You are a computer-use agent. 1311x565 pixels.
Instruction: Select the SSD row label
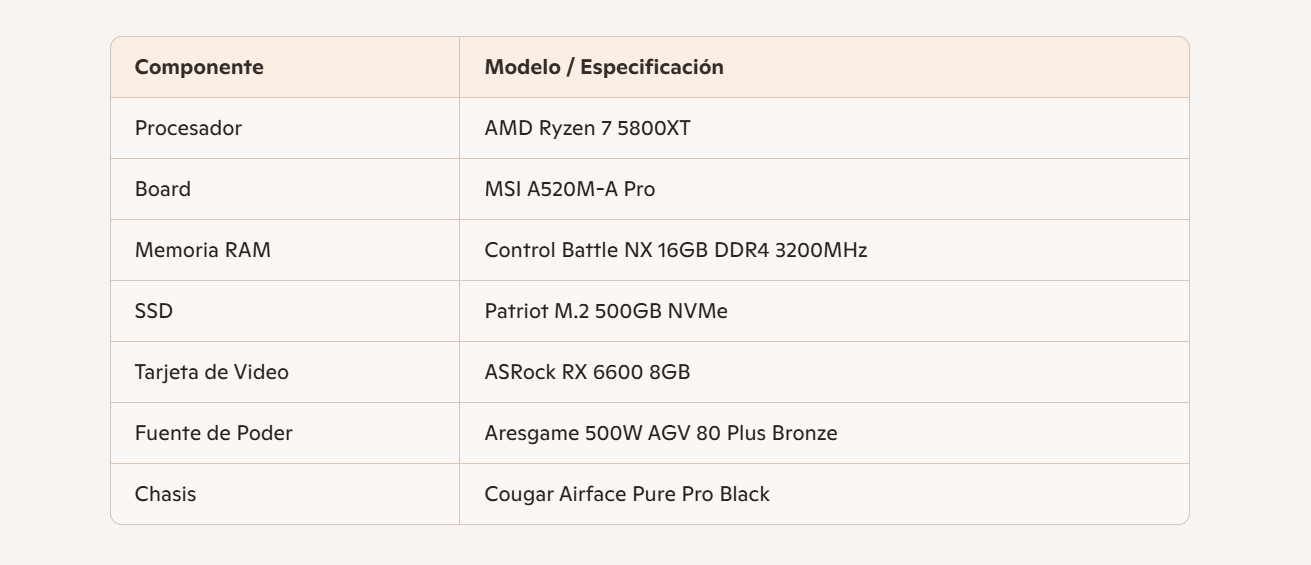click(x=154, y=312)
